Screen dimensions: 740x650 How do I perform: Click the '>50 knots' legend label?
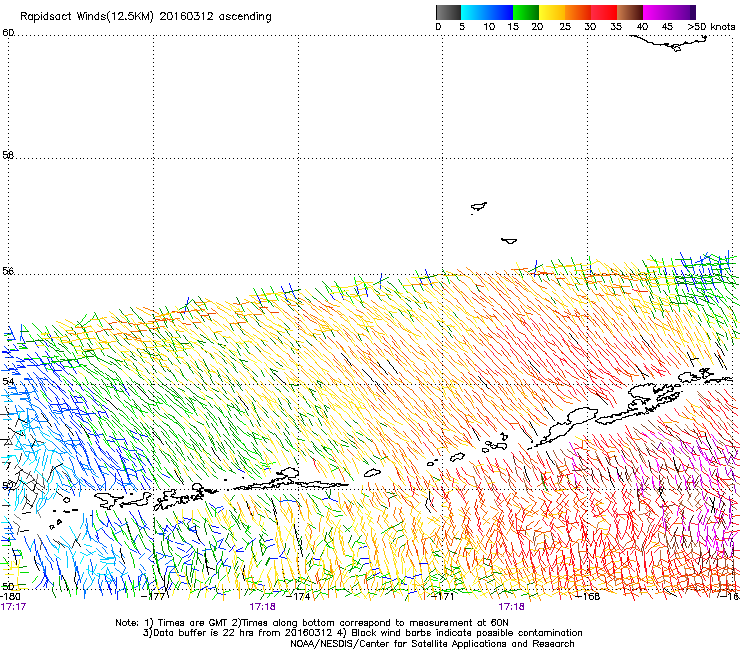point(711,27)
